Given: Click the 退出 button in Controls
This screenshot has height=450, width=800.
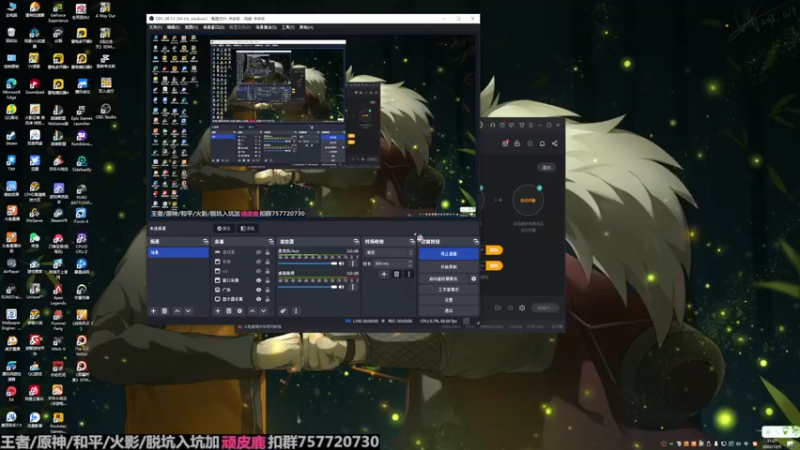Looking at the screenshot, I should [x=448, y=310].
